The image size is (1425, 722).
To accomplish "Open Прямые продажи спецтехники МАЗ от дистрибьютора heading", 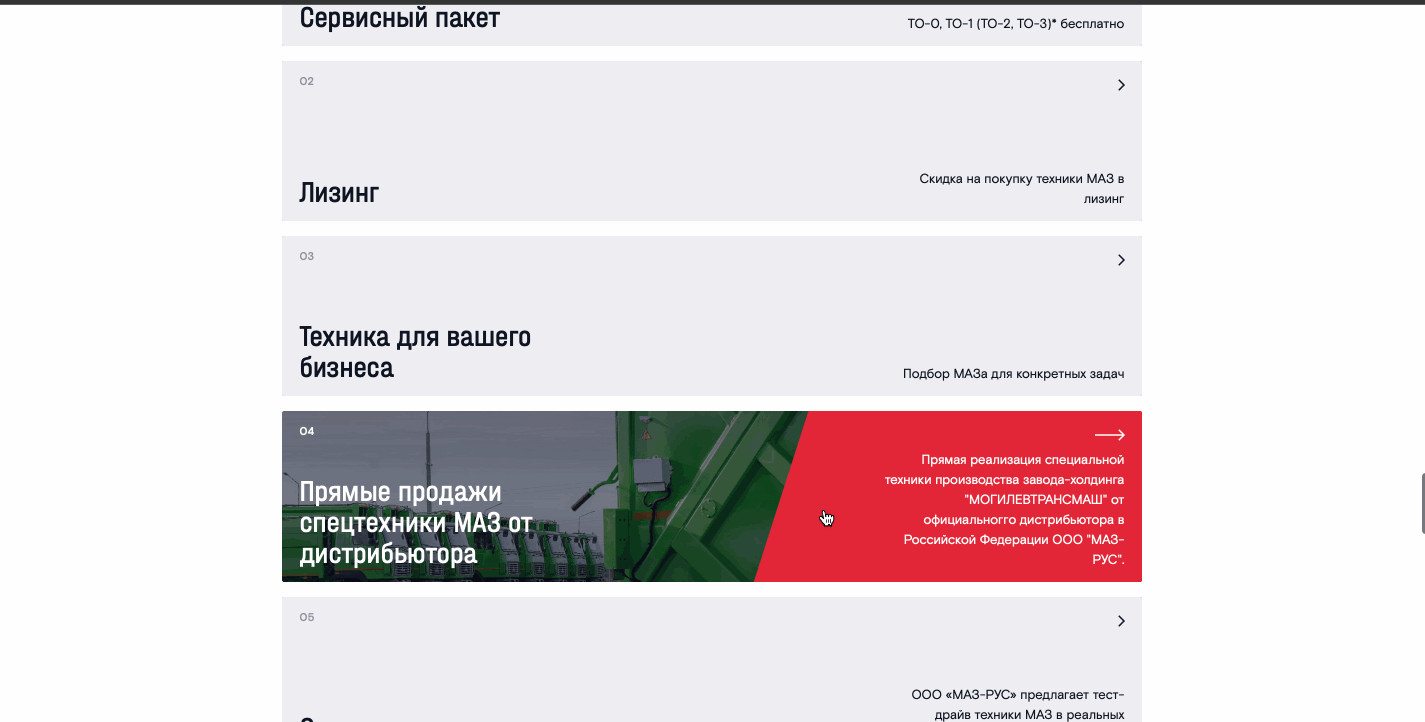I will click(x=416, y=523).
